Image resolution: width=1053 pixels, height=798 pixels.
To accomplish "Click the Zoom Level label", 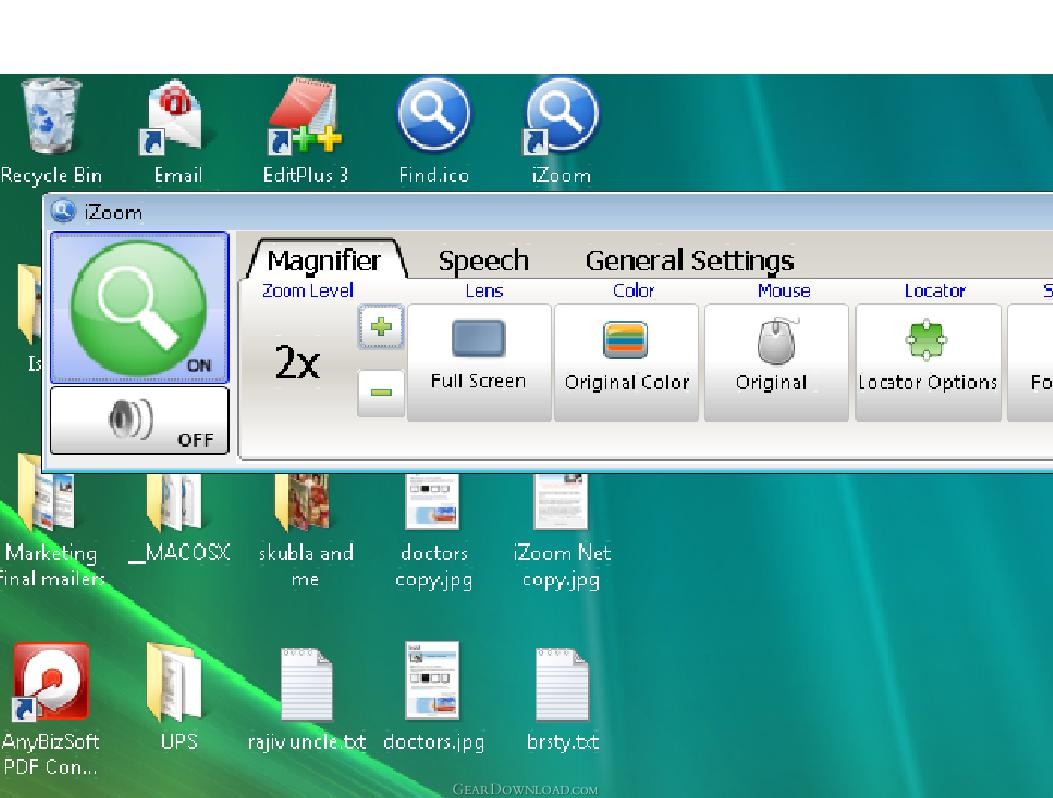I will coord(308,290).
